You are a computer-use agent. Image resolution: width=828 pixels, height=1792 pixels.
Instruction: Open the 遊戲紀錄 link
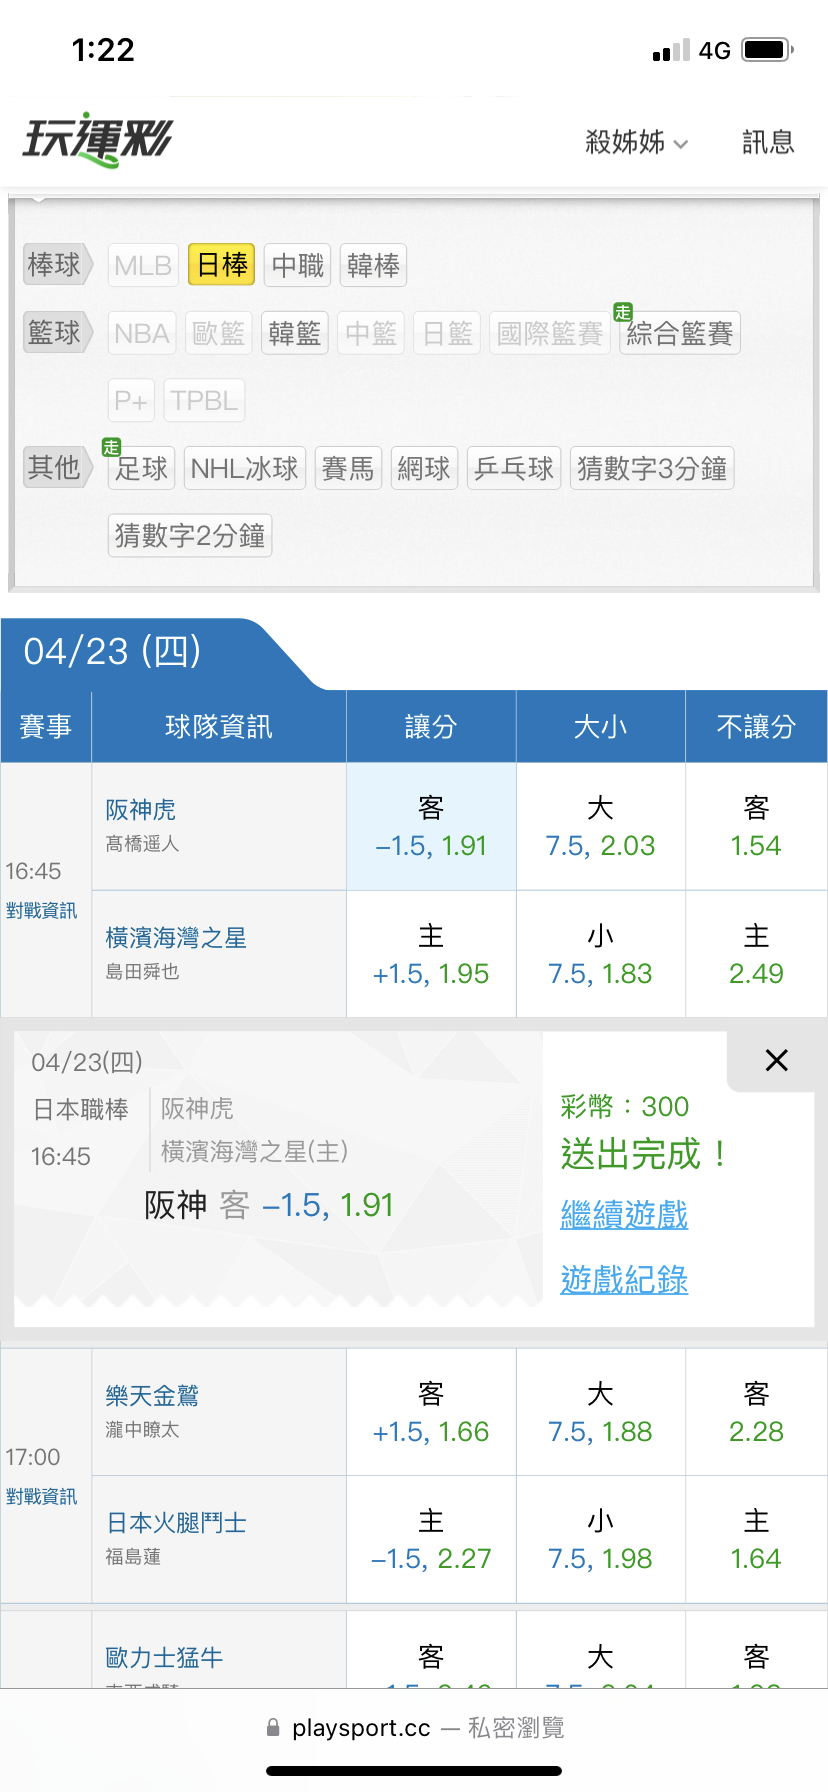coord(624,1279)
